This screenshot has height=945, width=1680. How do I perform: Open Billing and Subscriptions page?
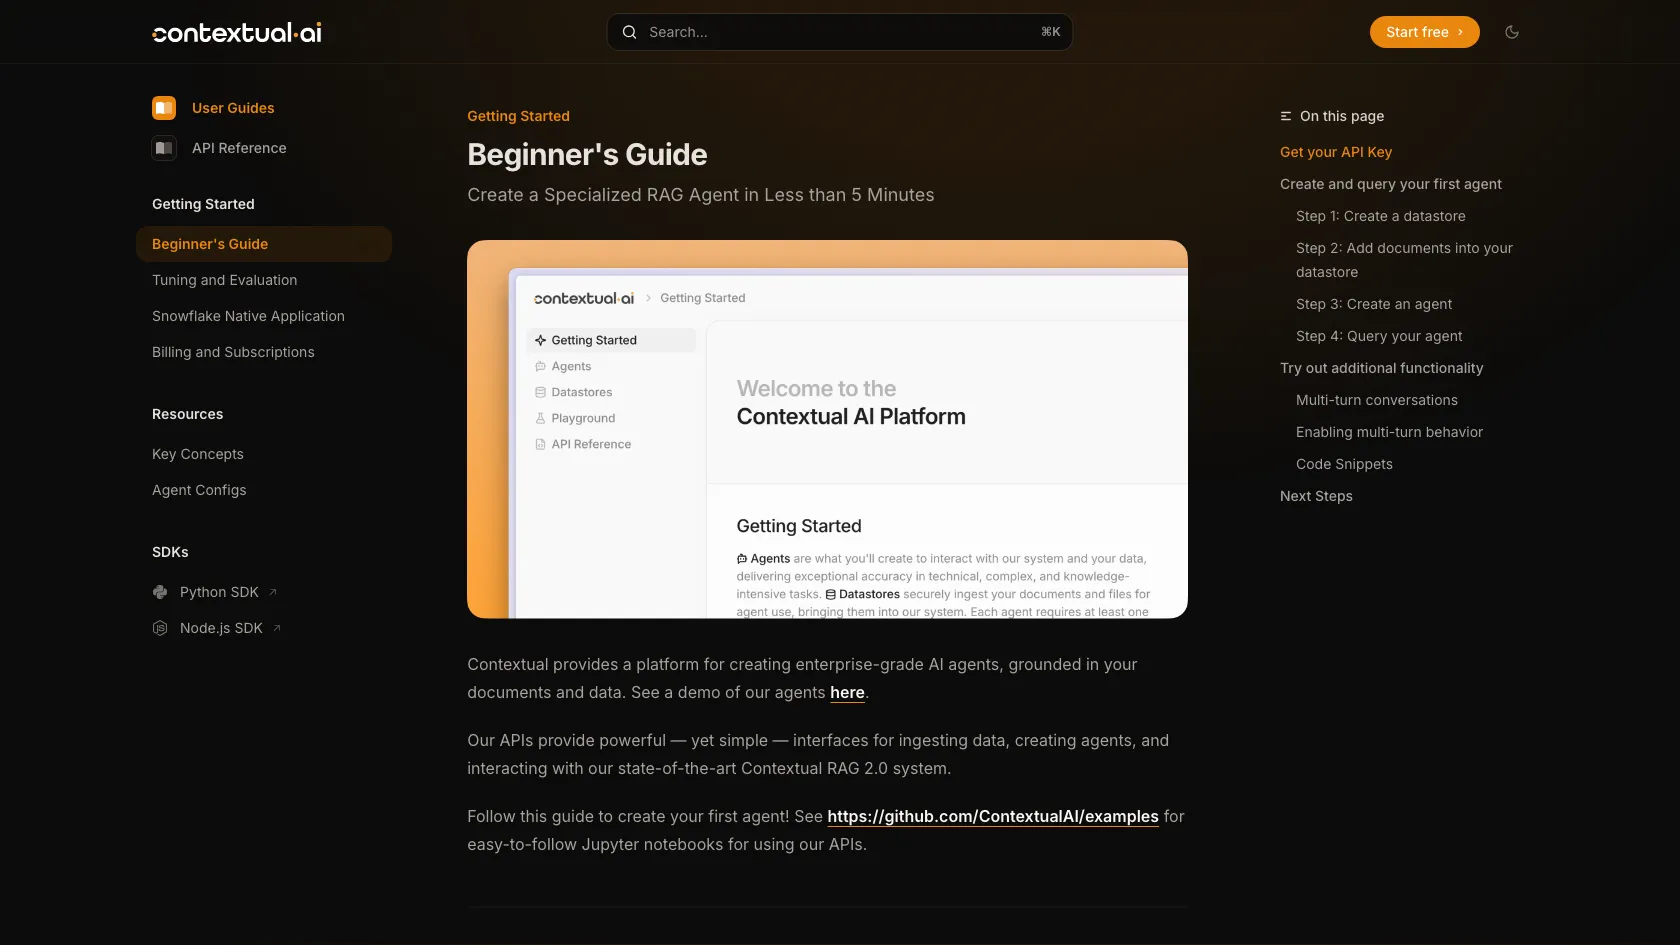point(233,352)
